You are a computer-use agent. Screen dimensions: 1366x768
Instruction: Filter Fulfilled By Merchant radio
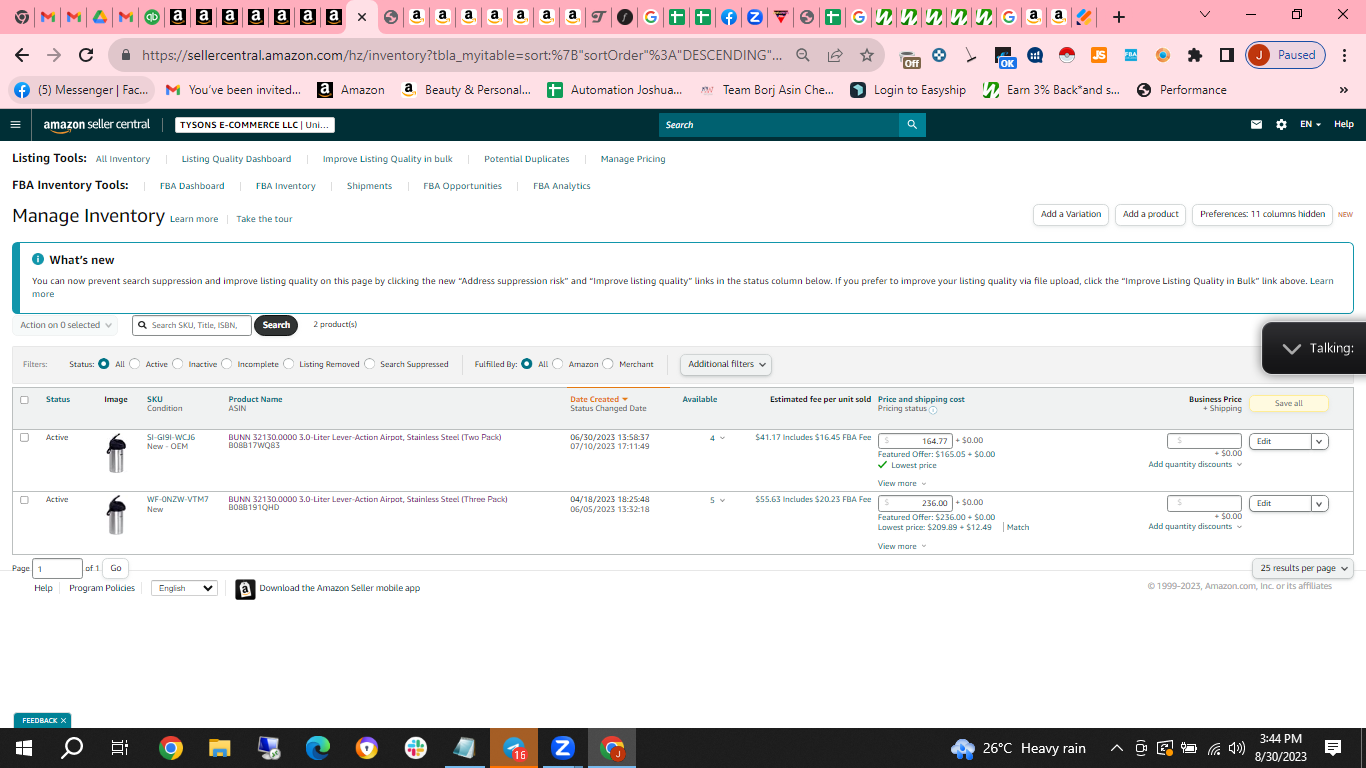click(608, 364)
